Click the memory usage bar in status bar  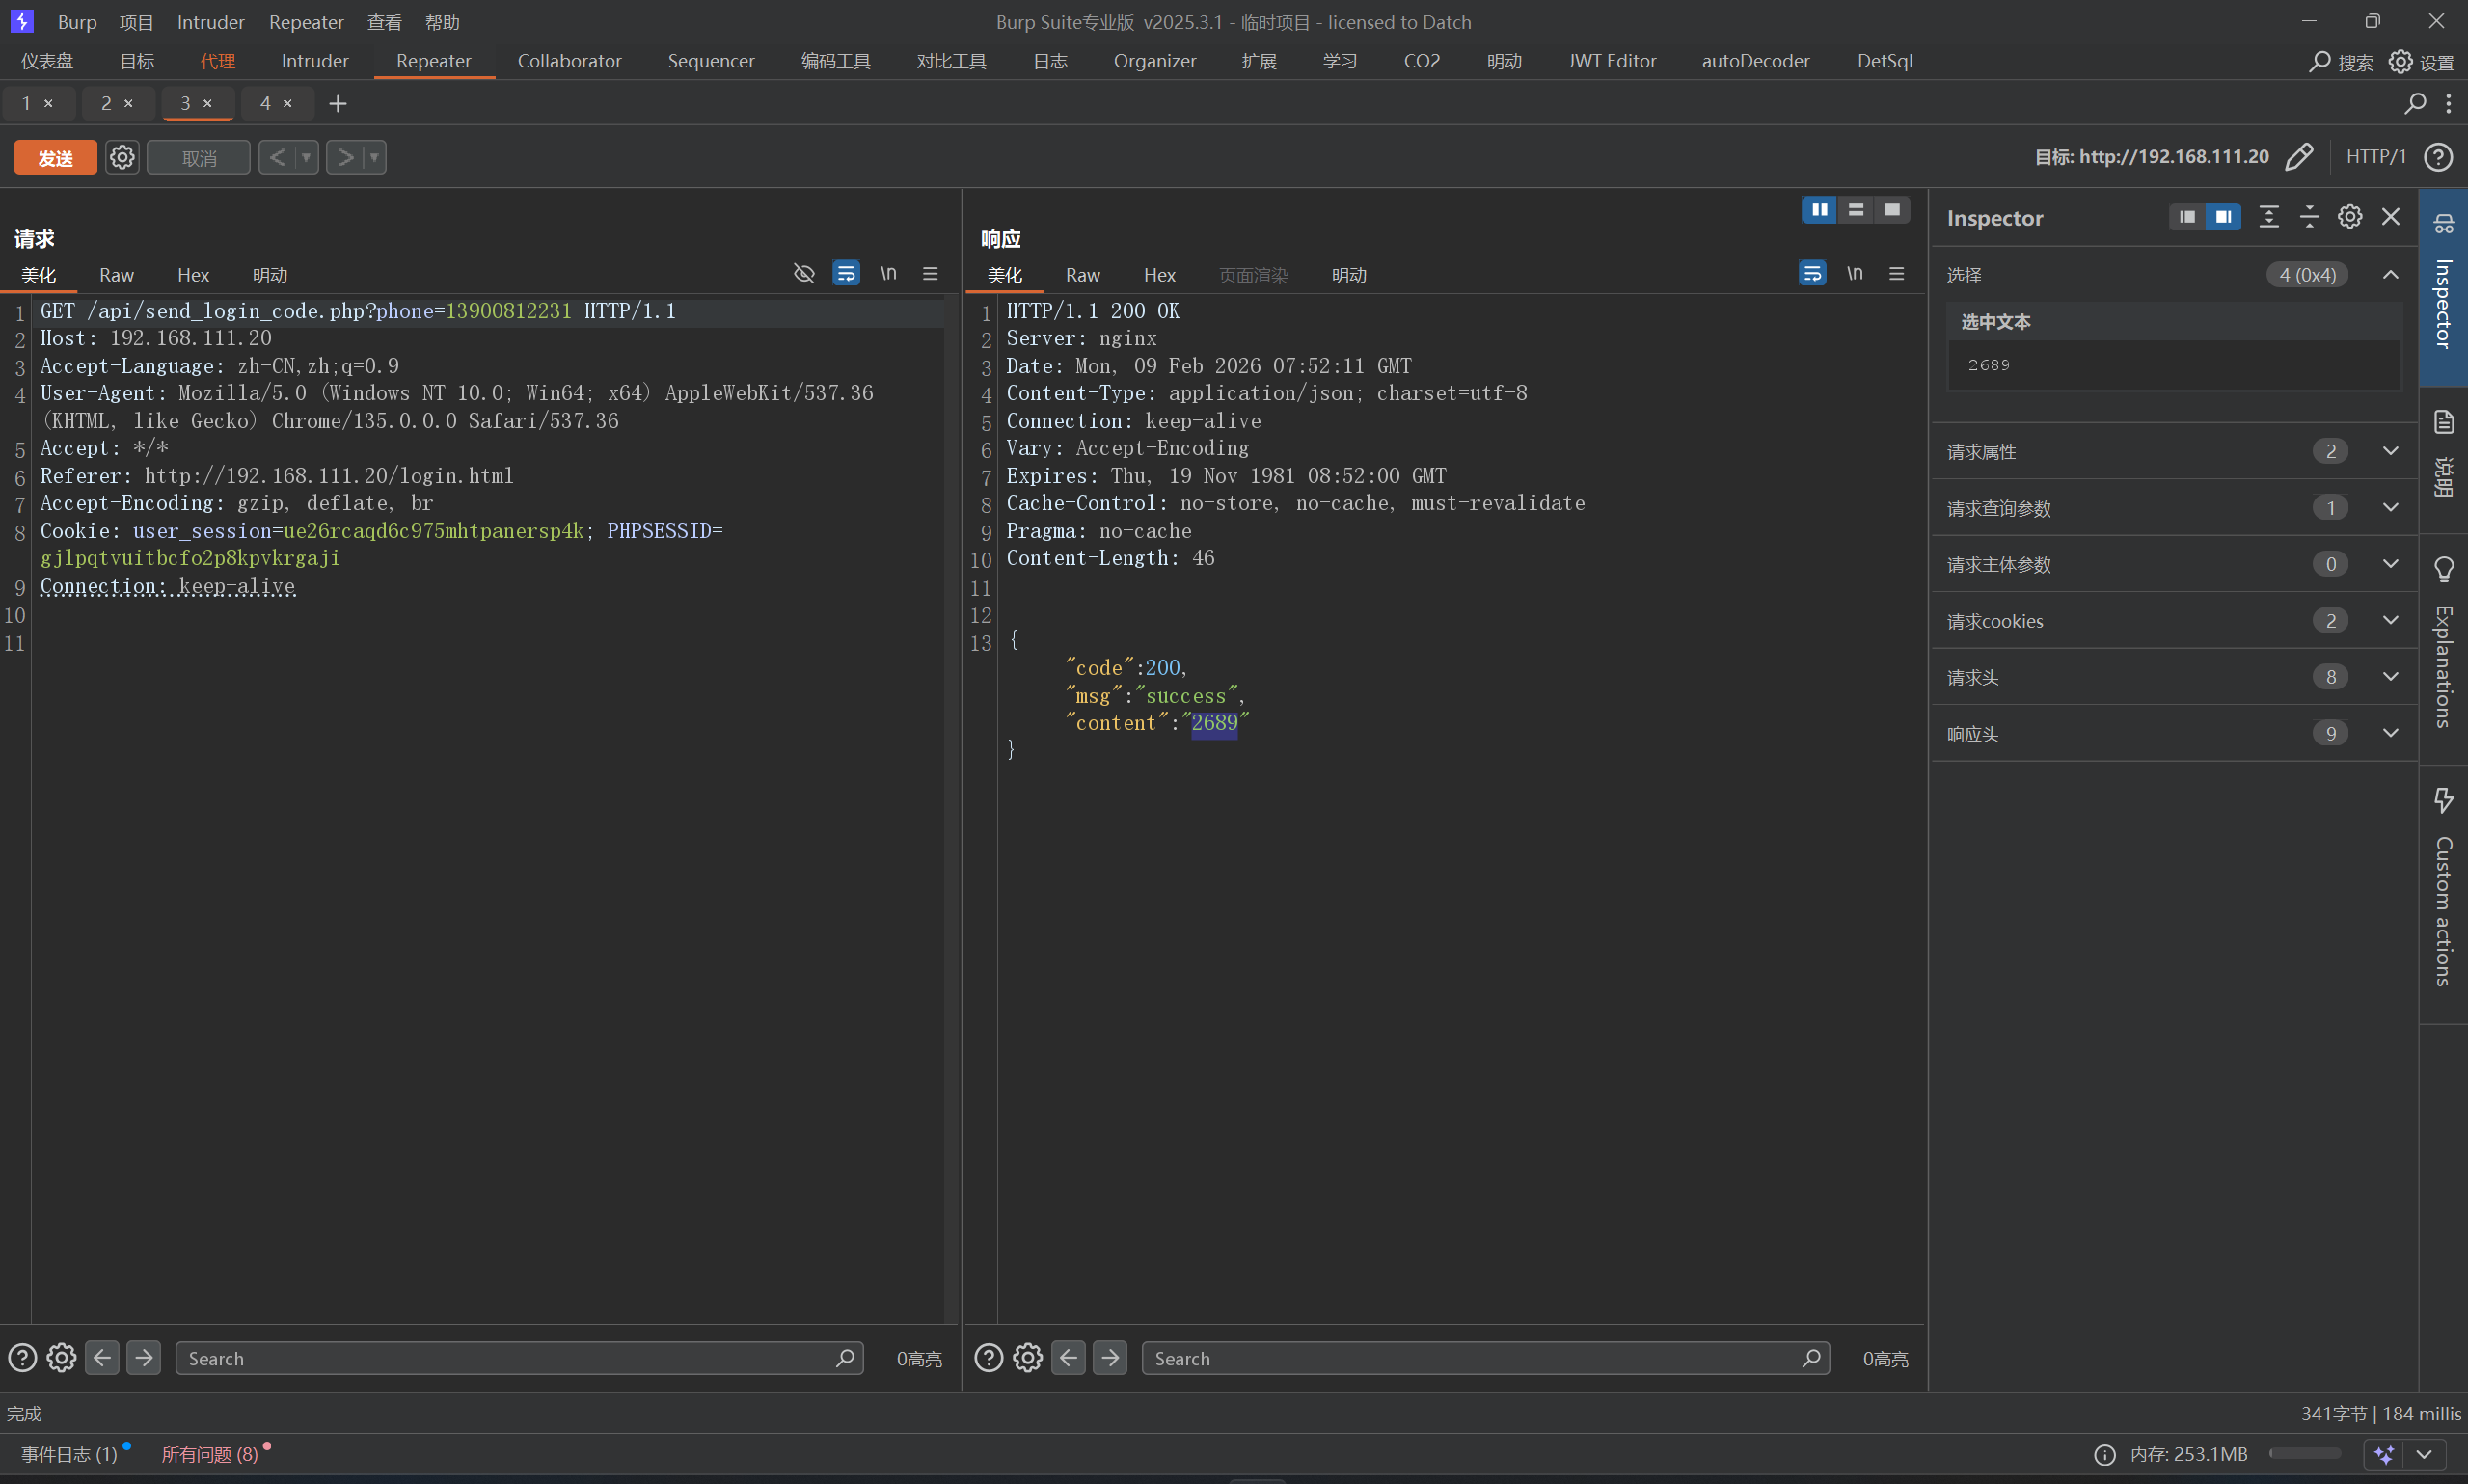point(2304,1454)
